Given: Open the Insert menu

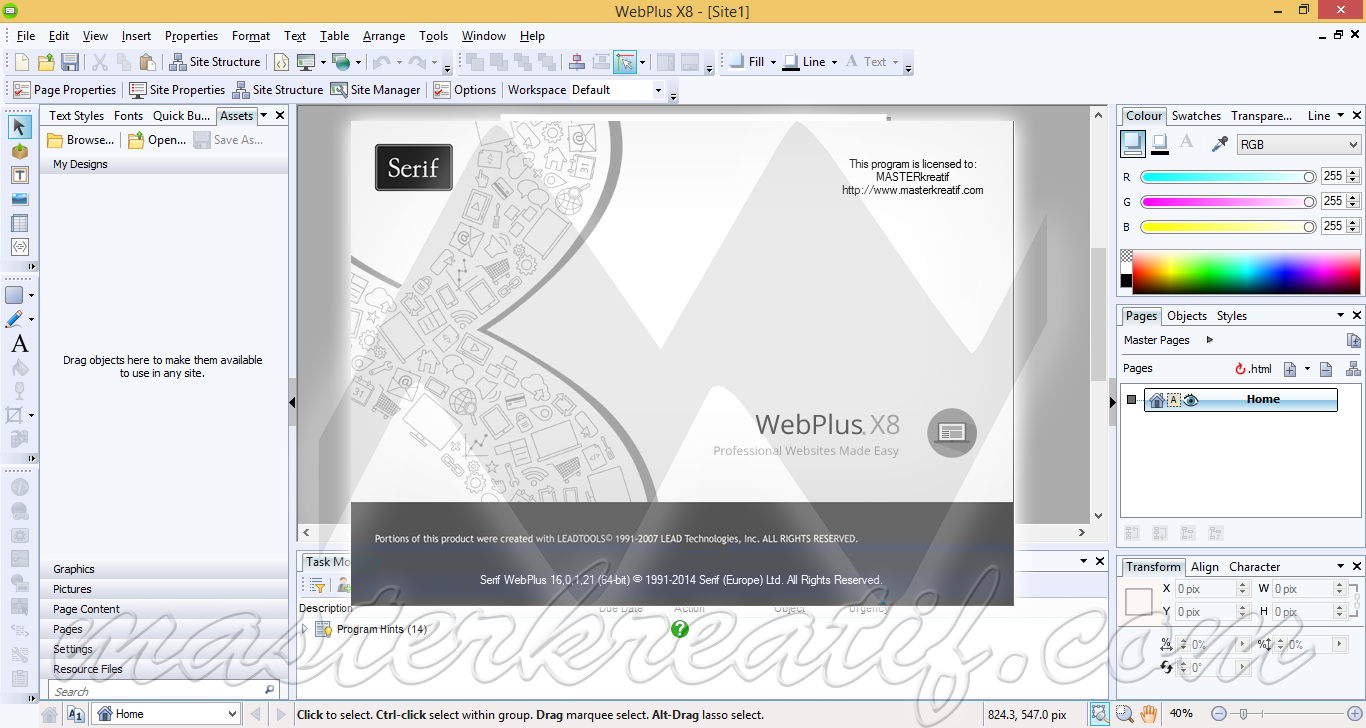Looking at the screenshot, I should point(136,36).
